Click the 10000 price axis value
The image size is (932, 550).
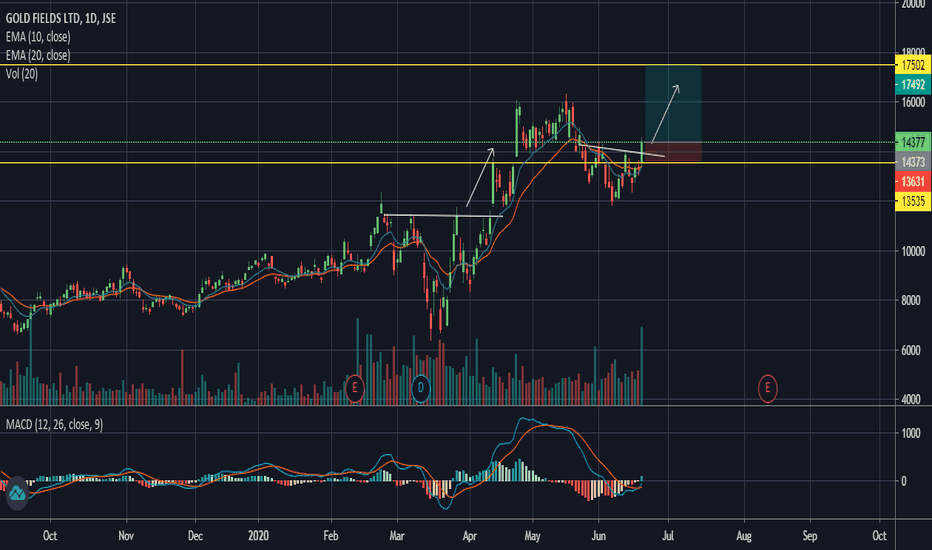(x=913, y=251)
